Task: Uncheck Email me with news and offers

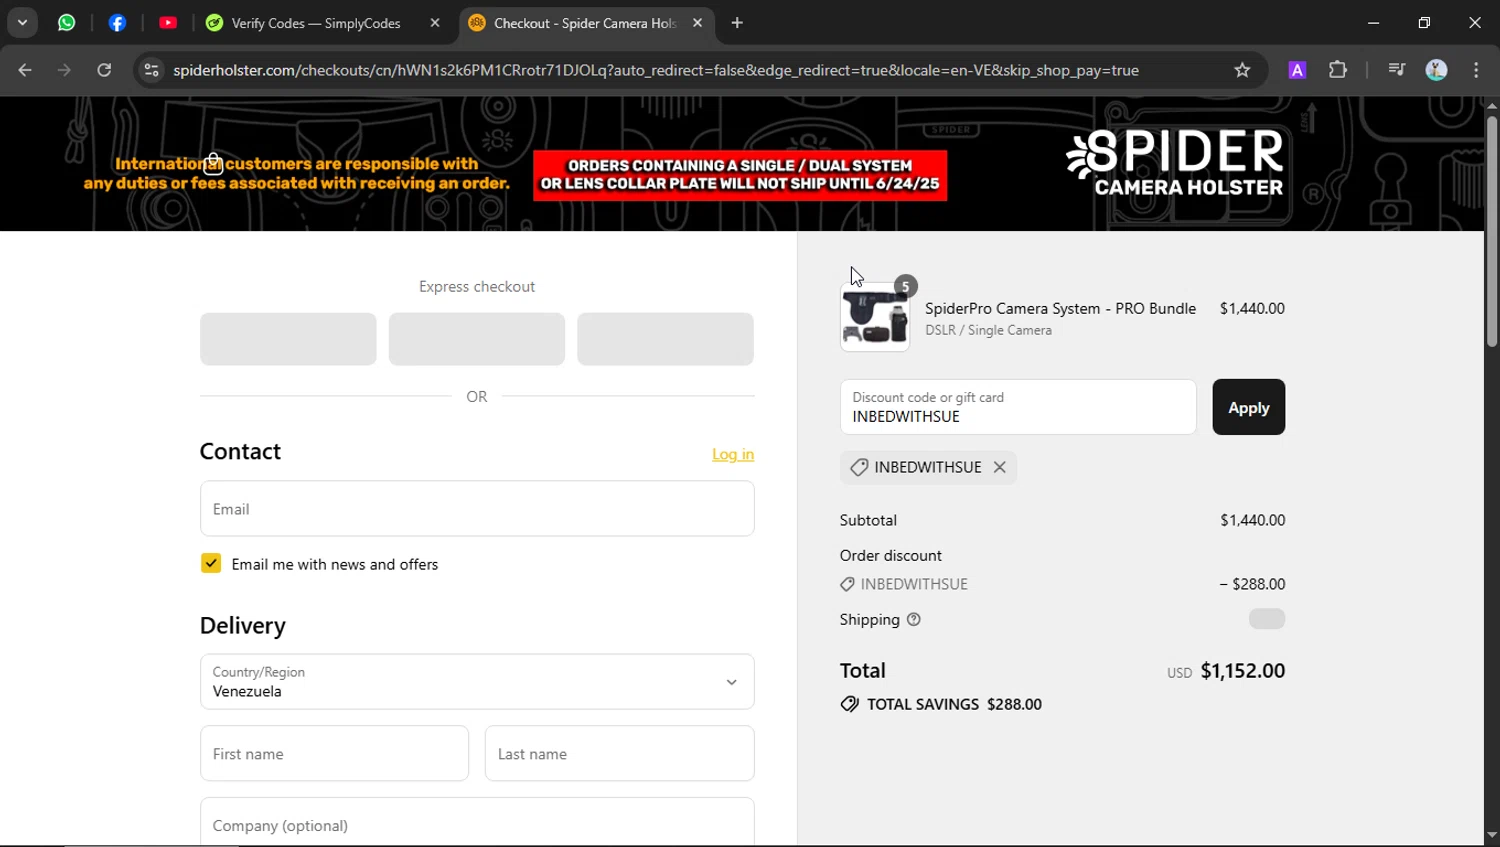Action: click(211, 564)
